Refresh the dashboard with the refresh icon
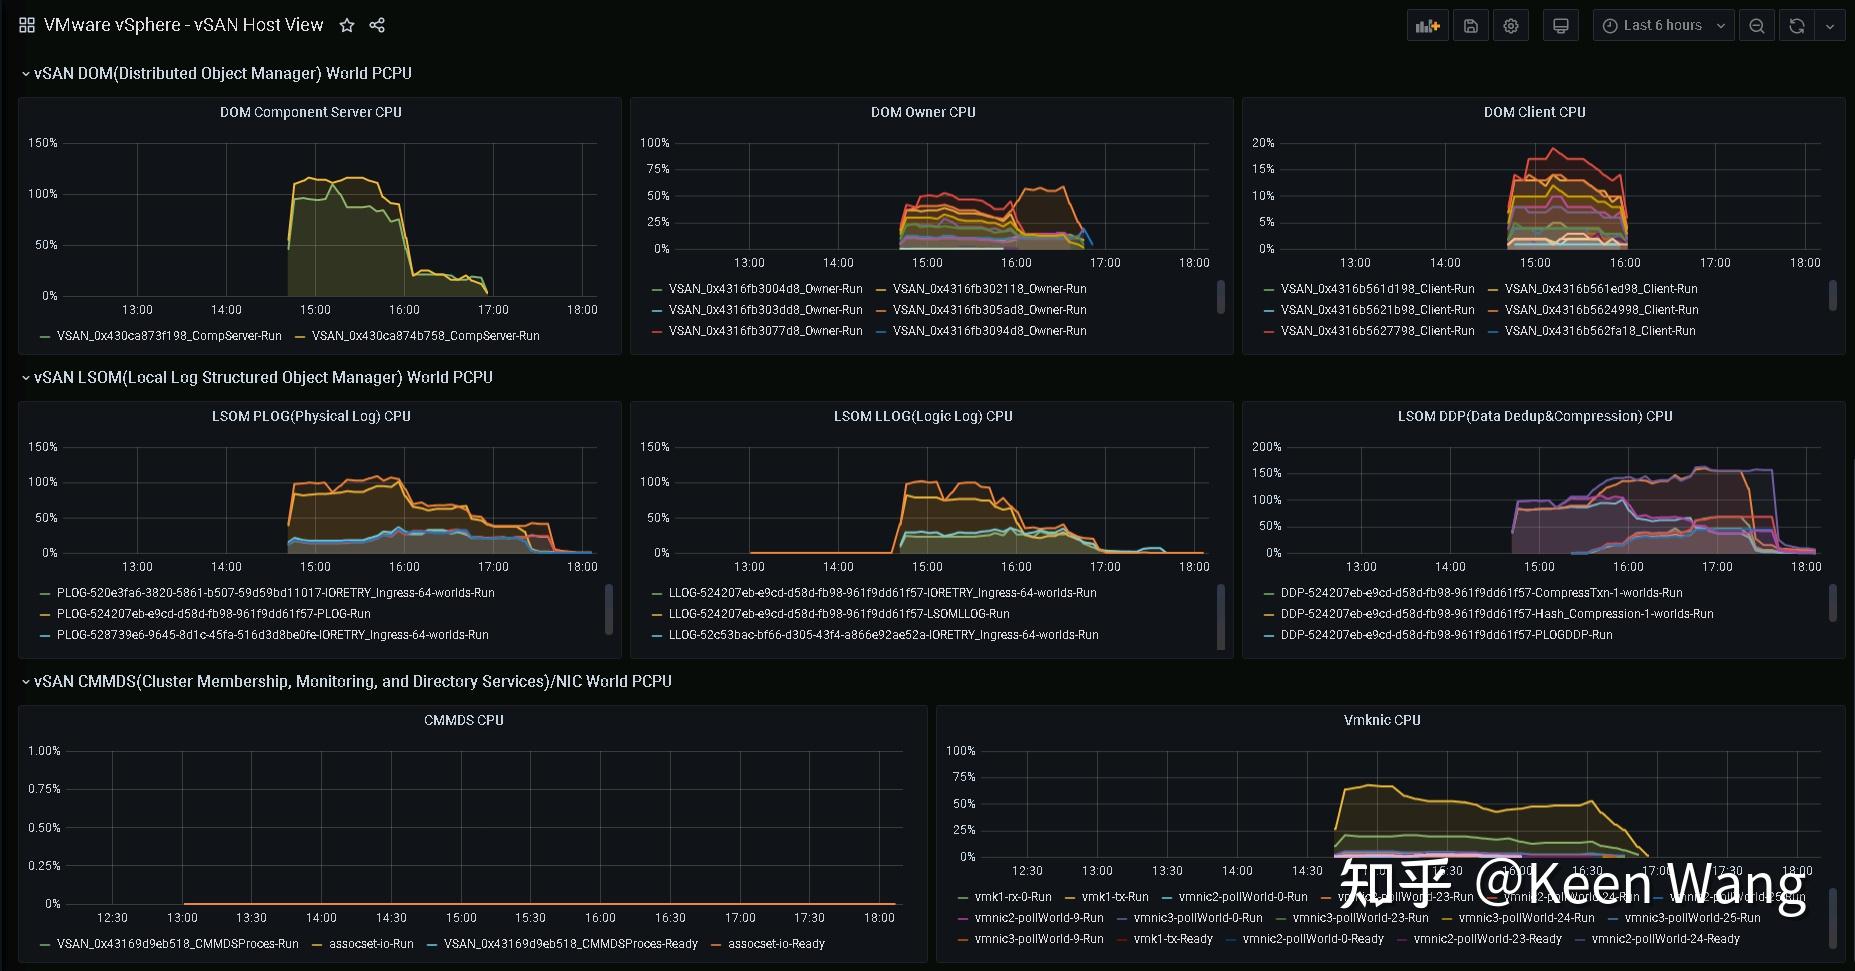Viewport: 1855px width, 971px height. 1797,25
